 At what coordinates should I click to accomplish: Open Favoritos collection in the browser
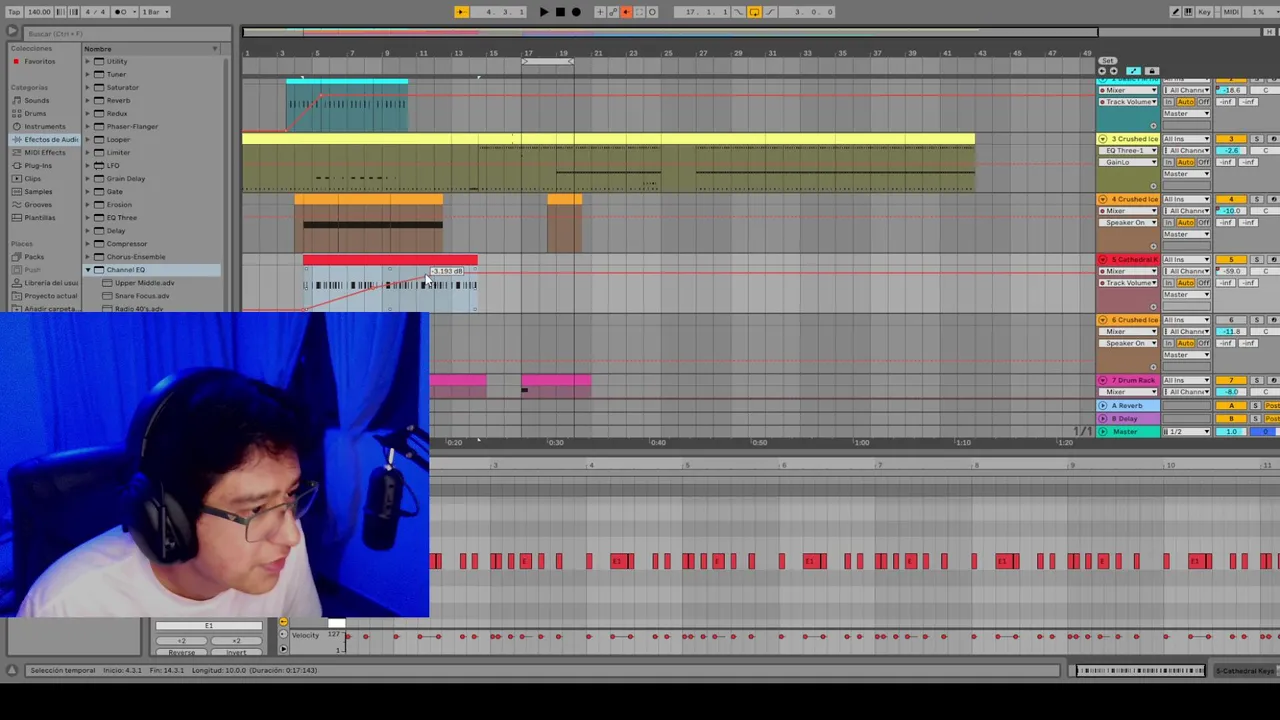click(x=40, y=61)
